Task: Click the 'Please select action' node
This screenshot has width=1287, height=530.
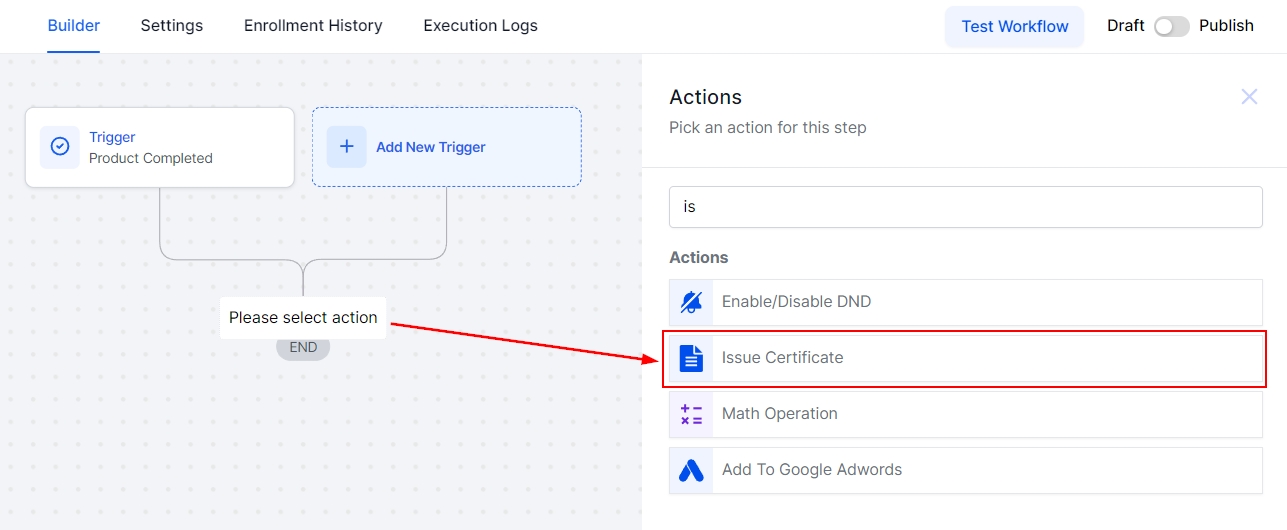Action: [x=303, y=318]
